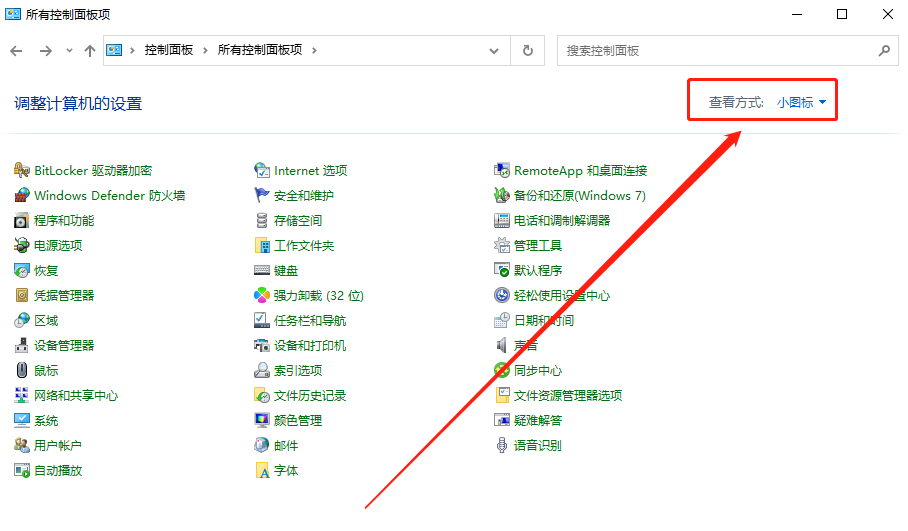Go up one level with up arrow
This screenshot has height=531, width=908.
coord(90,50)
